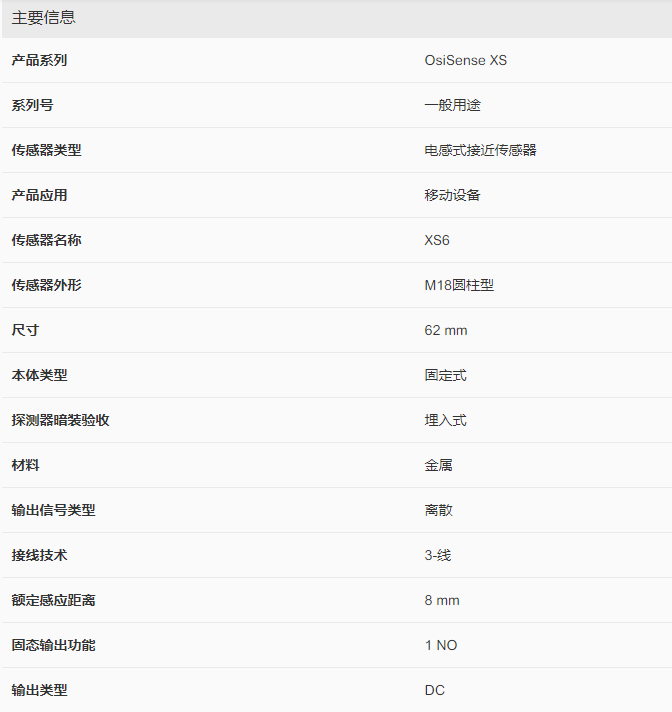
Task: Click the 电感式接近传感器 value
Action: click(x=480, y=150)
